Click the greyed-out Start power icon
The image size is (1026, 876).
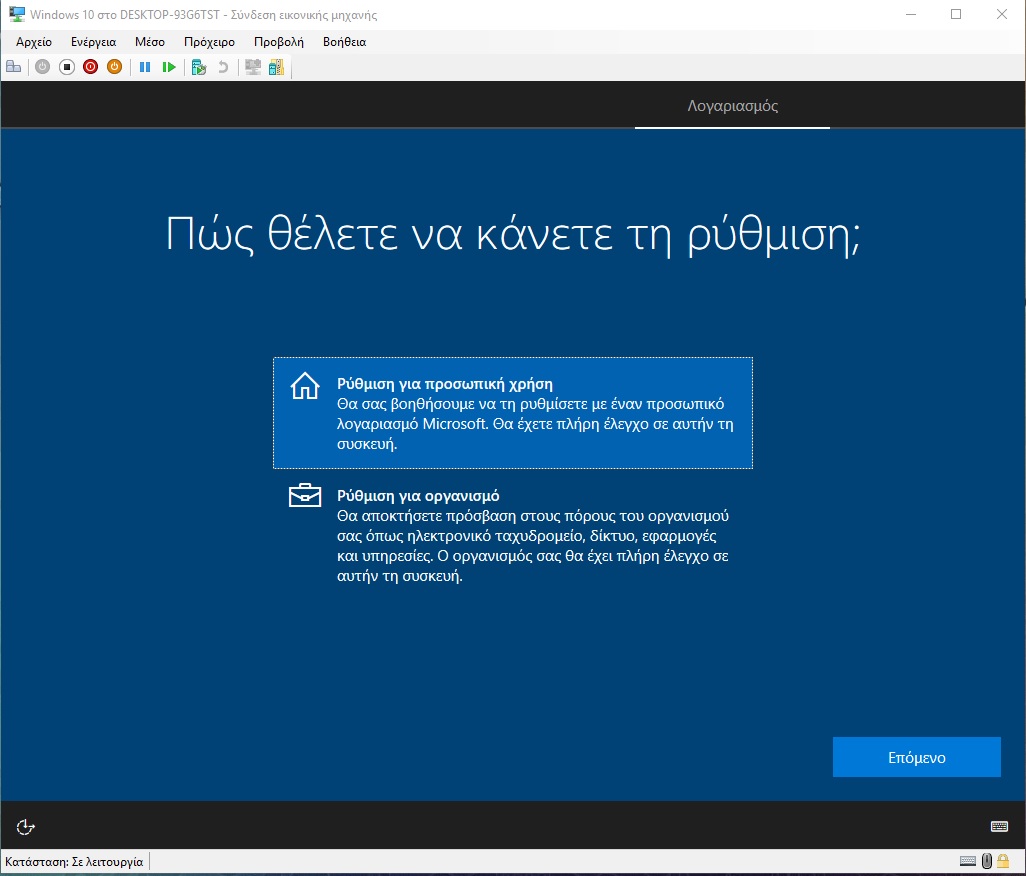point(43,67)
